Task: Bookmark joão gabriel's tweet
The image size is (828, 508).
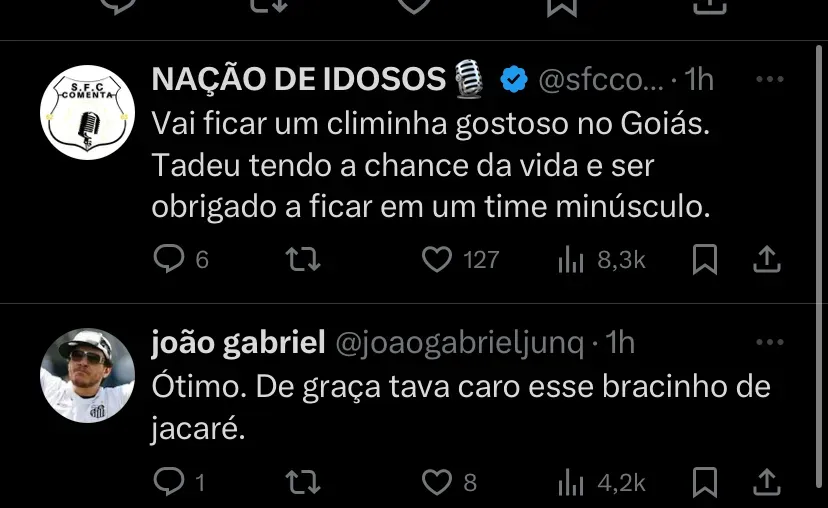Action: click(705, 483)
